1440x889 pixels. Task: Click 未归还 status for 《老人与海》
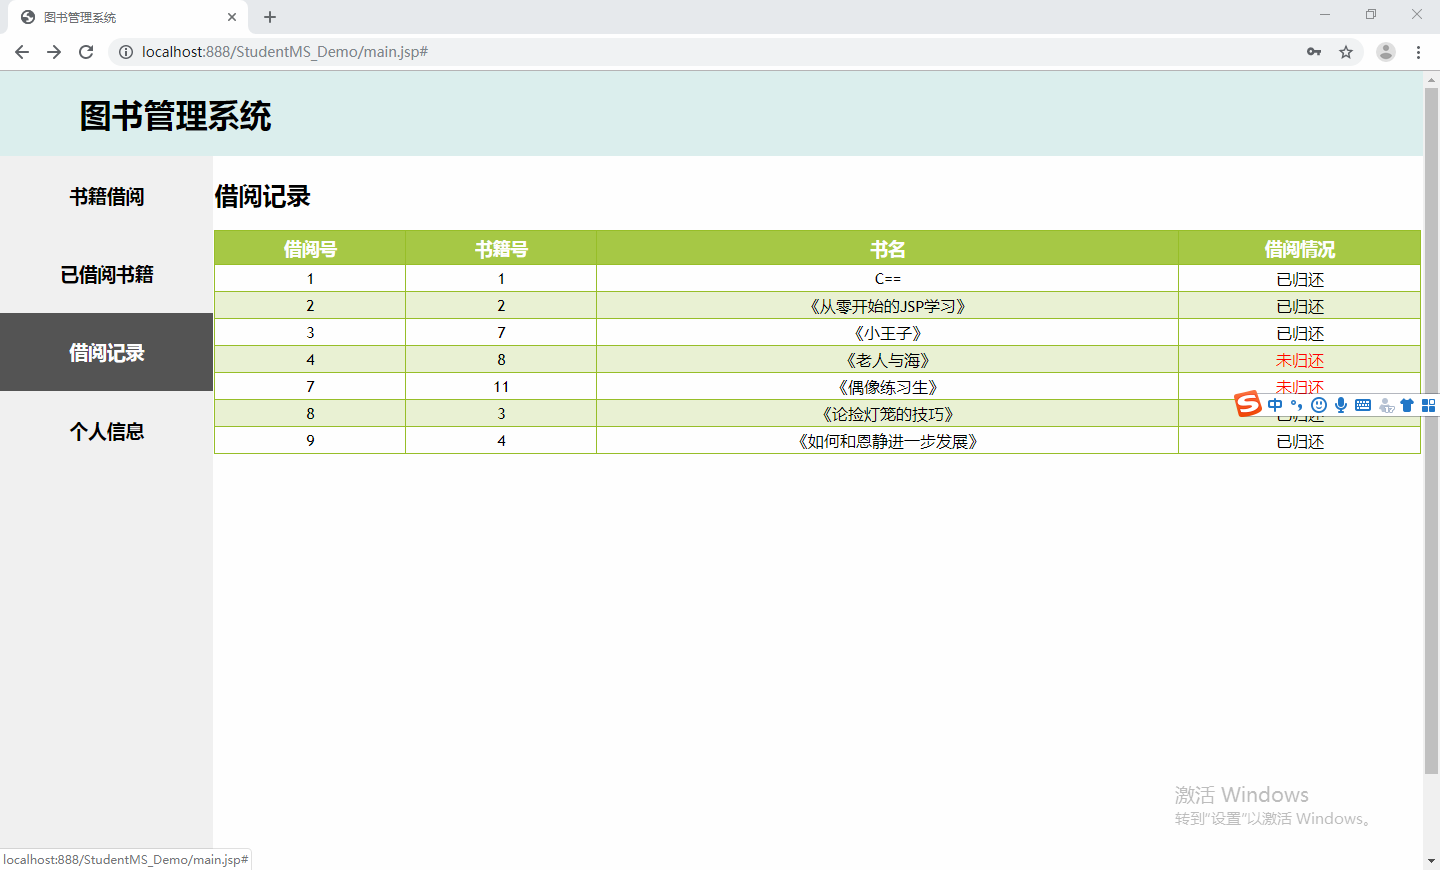(1300, 360)
